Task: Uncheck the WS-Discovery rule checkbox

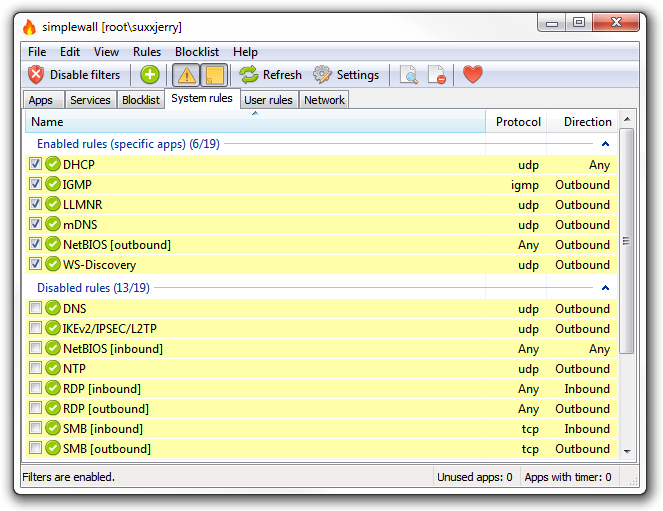Action: click(36, 264)
